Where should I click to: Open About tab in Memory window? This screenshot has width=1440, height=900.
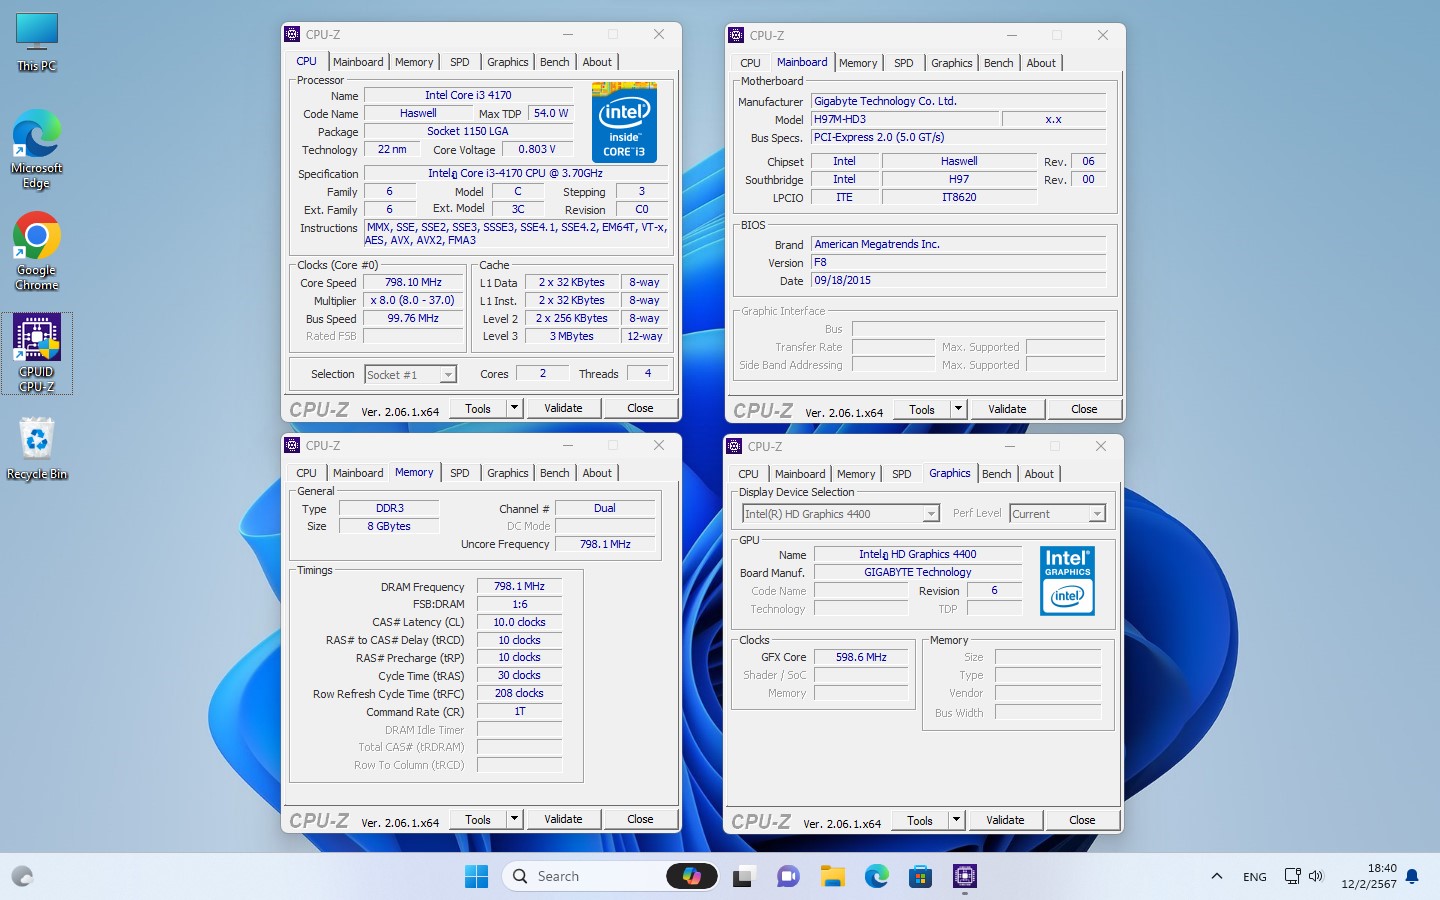597,473
